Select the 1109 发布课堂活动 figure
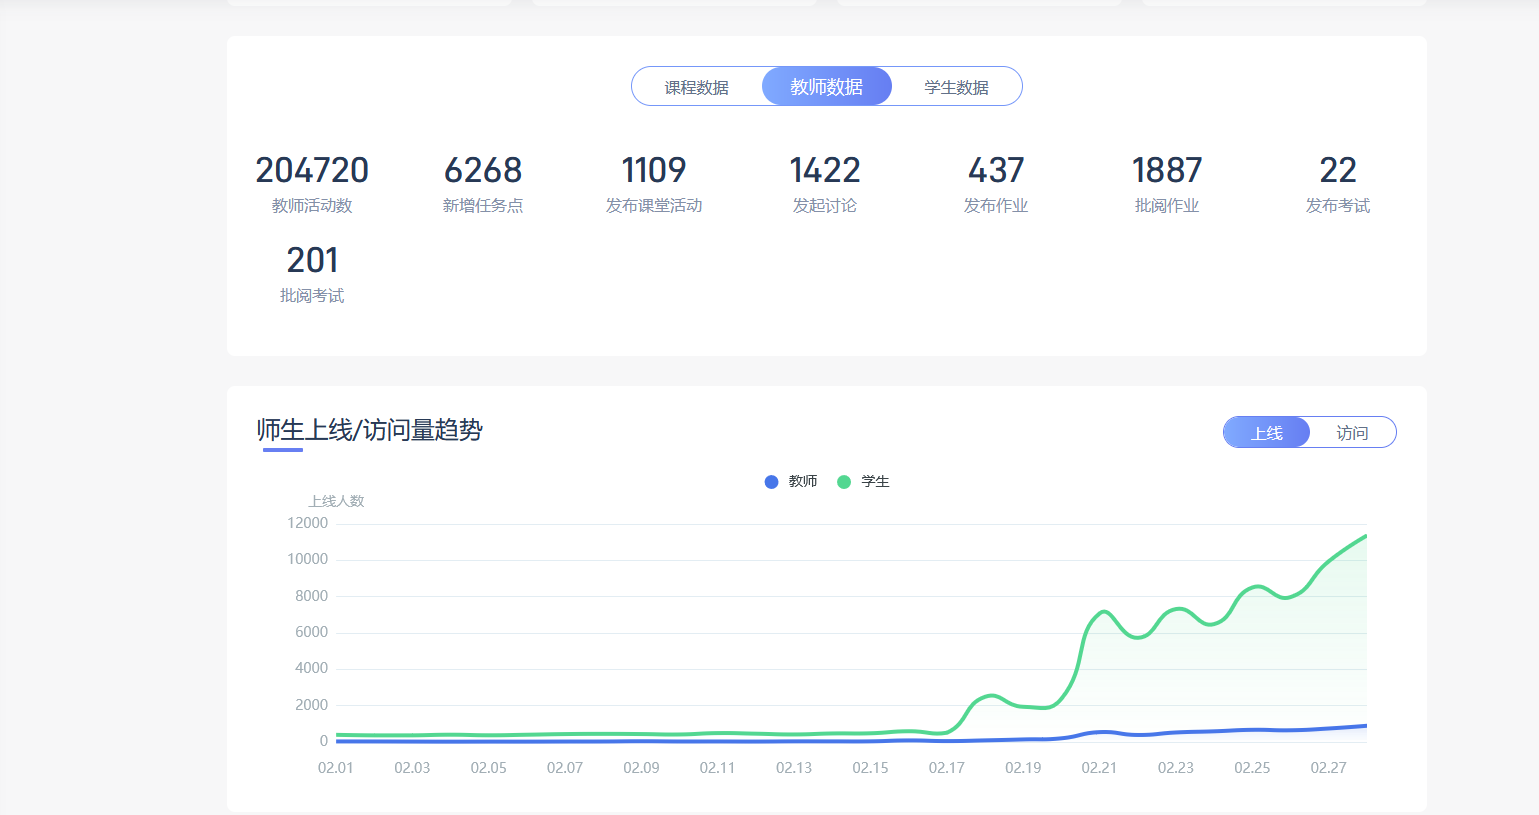 coord(654,171)
